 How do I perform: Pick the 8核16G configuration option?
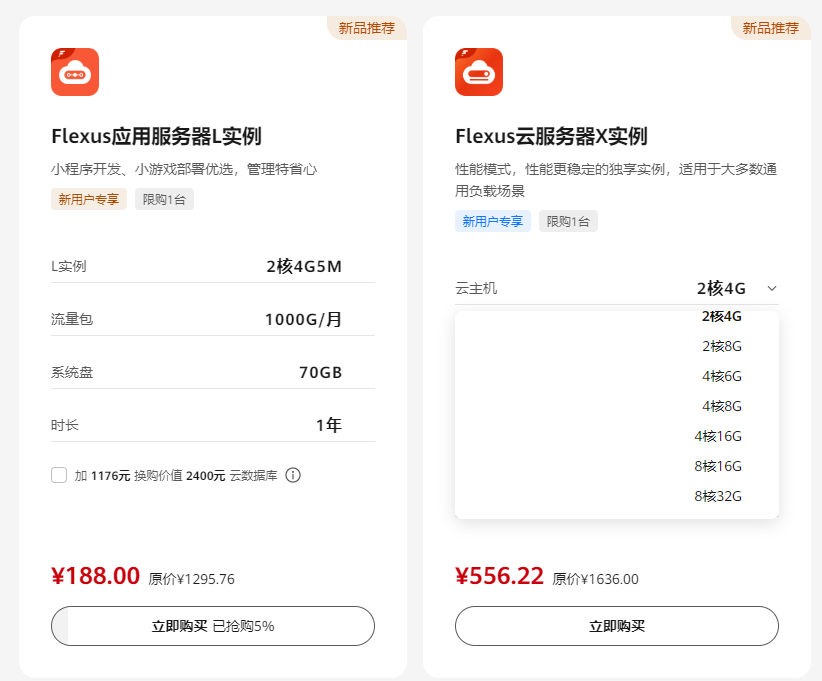coord(718,466)
